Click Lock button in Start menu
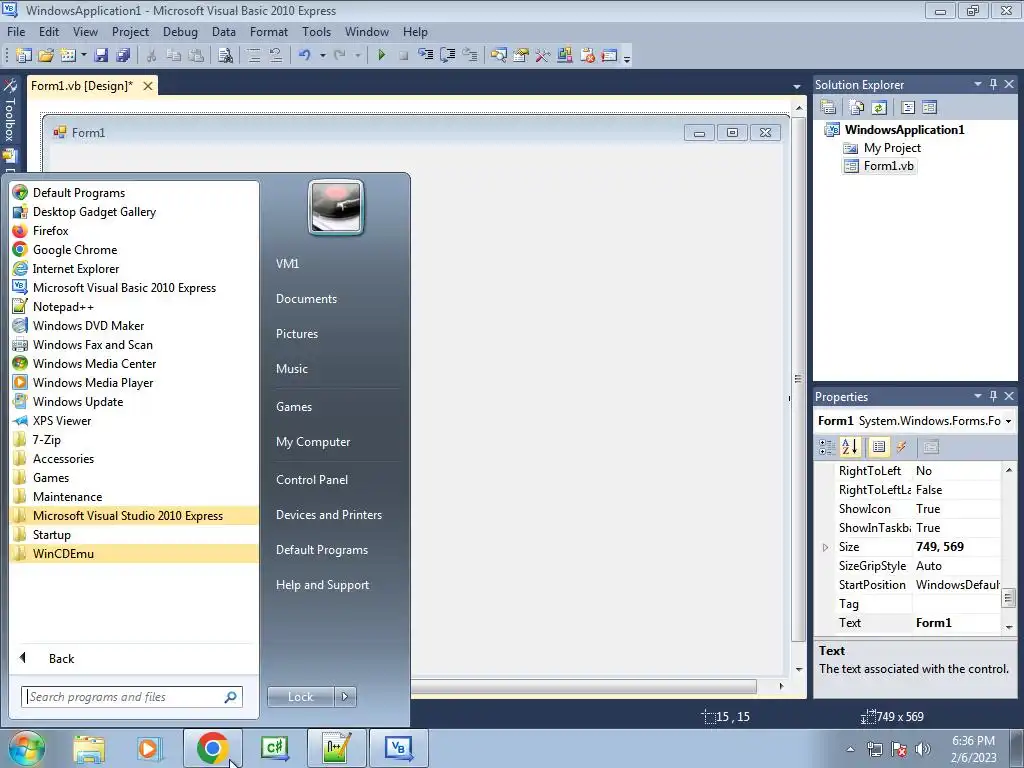This screenshot has height=768, width=1024. [300, 697]
